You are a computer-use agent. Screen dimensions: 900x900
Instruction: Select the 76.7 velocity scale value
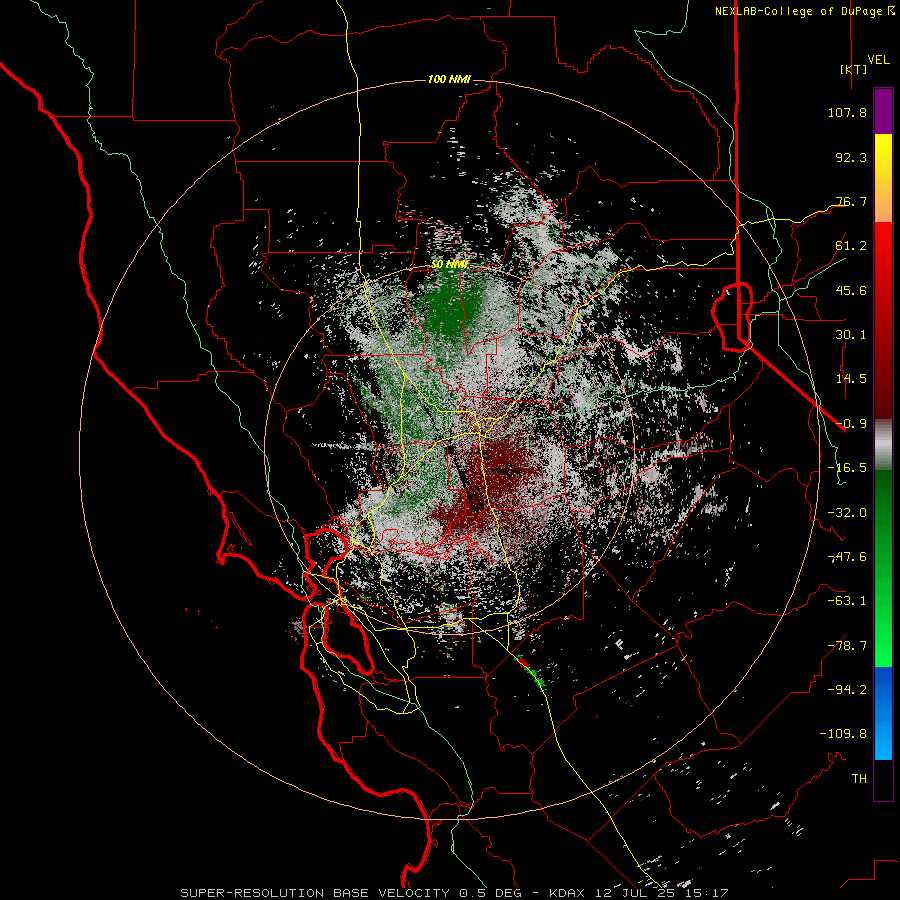[851, 201]
